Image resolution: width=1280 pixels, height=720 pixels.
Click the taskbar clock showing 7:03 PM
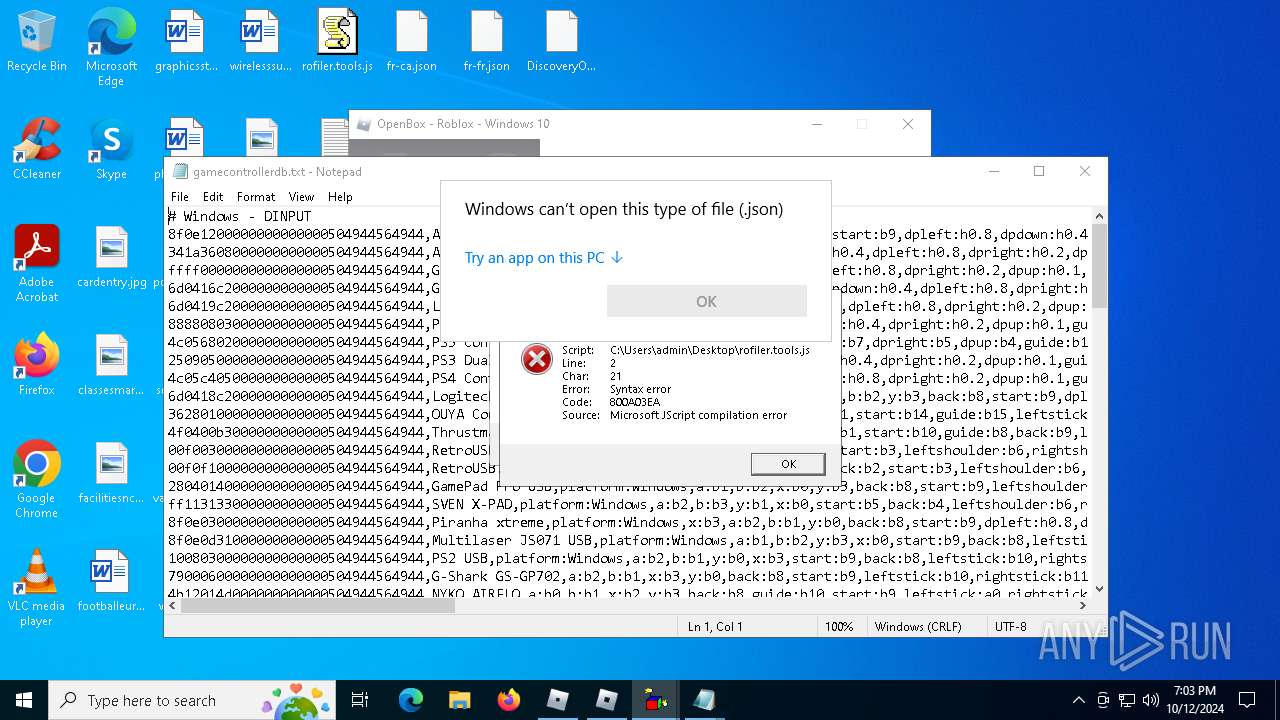point(1194,700)
